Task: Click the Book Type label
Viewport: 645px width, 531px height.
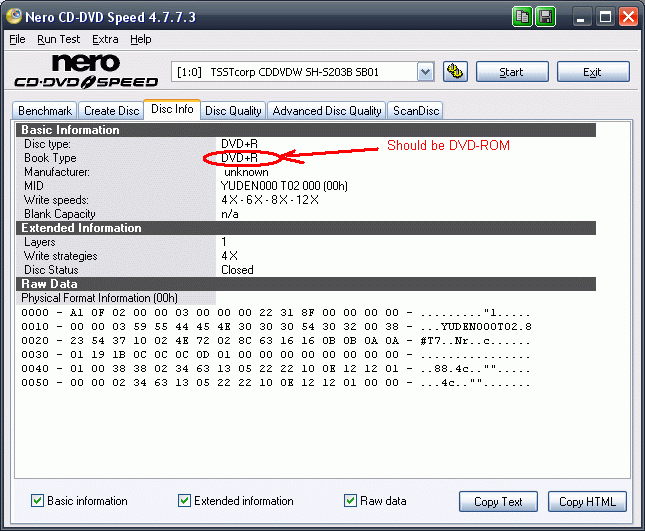Action: [50, 158]
